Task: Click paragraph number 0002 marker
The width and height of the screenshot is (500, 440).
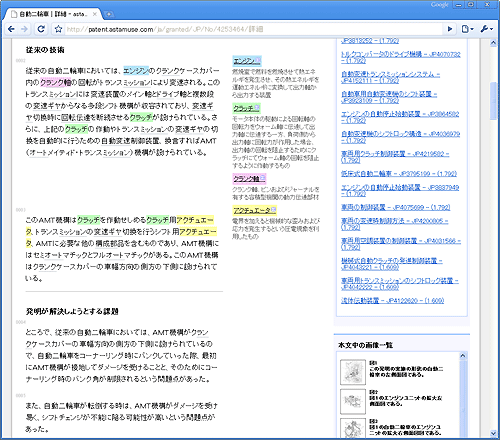Action: pos(20,60)
